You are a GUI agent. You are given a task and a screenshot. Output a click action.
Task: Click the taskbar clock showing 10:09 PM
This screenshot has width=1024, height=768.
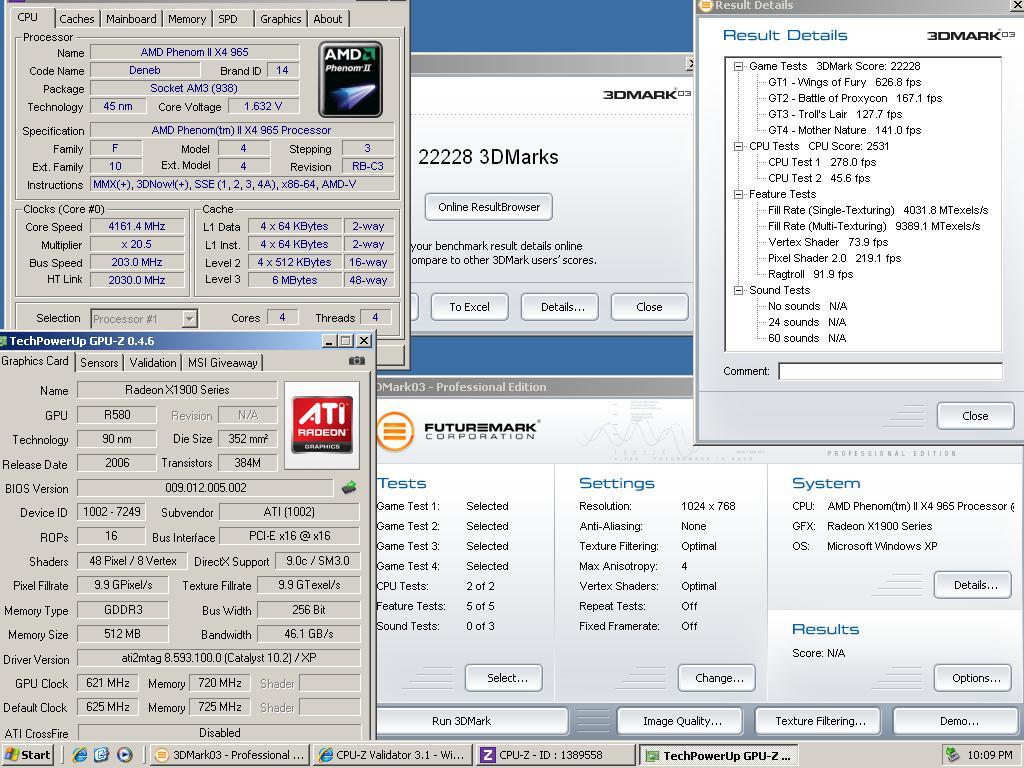point(990,755)
